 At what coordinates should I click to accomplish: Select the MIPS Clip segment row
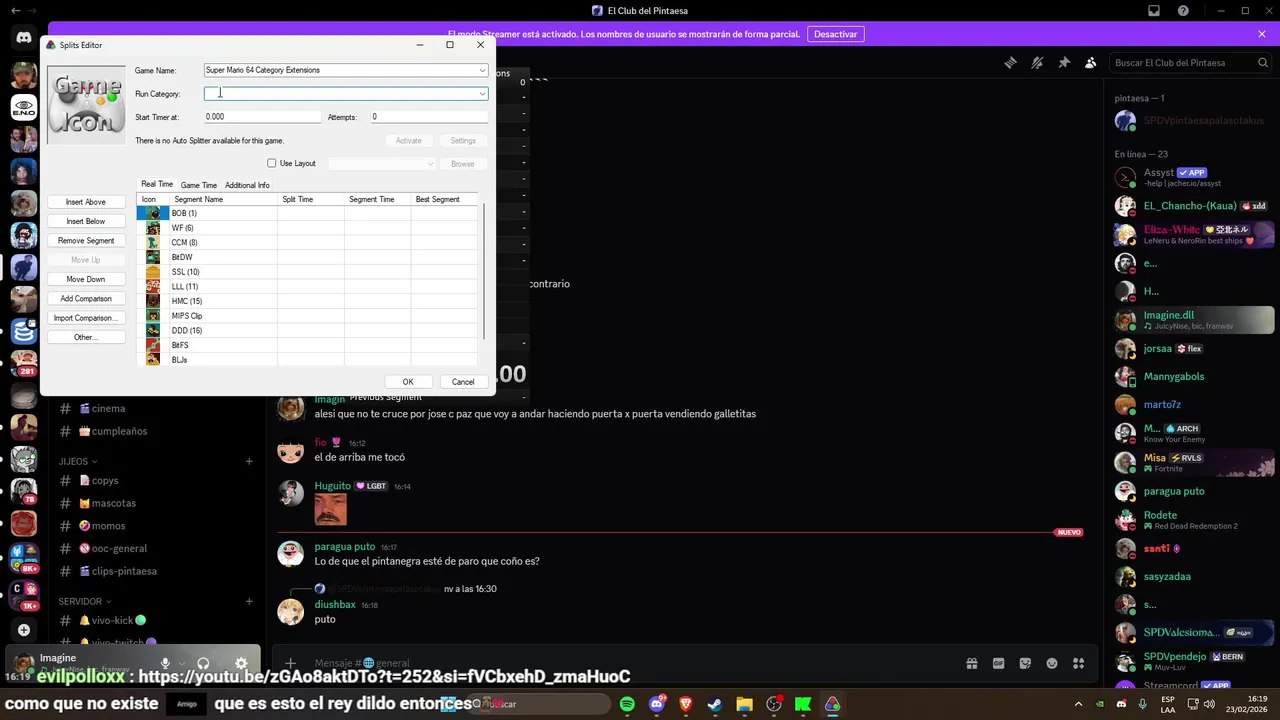(x=307, y=316)
